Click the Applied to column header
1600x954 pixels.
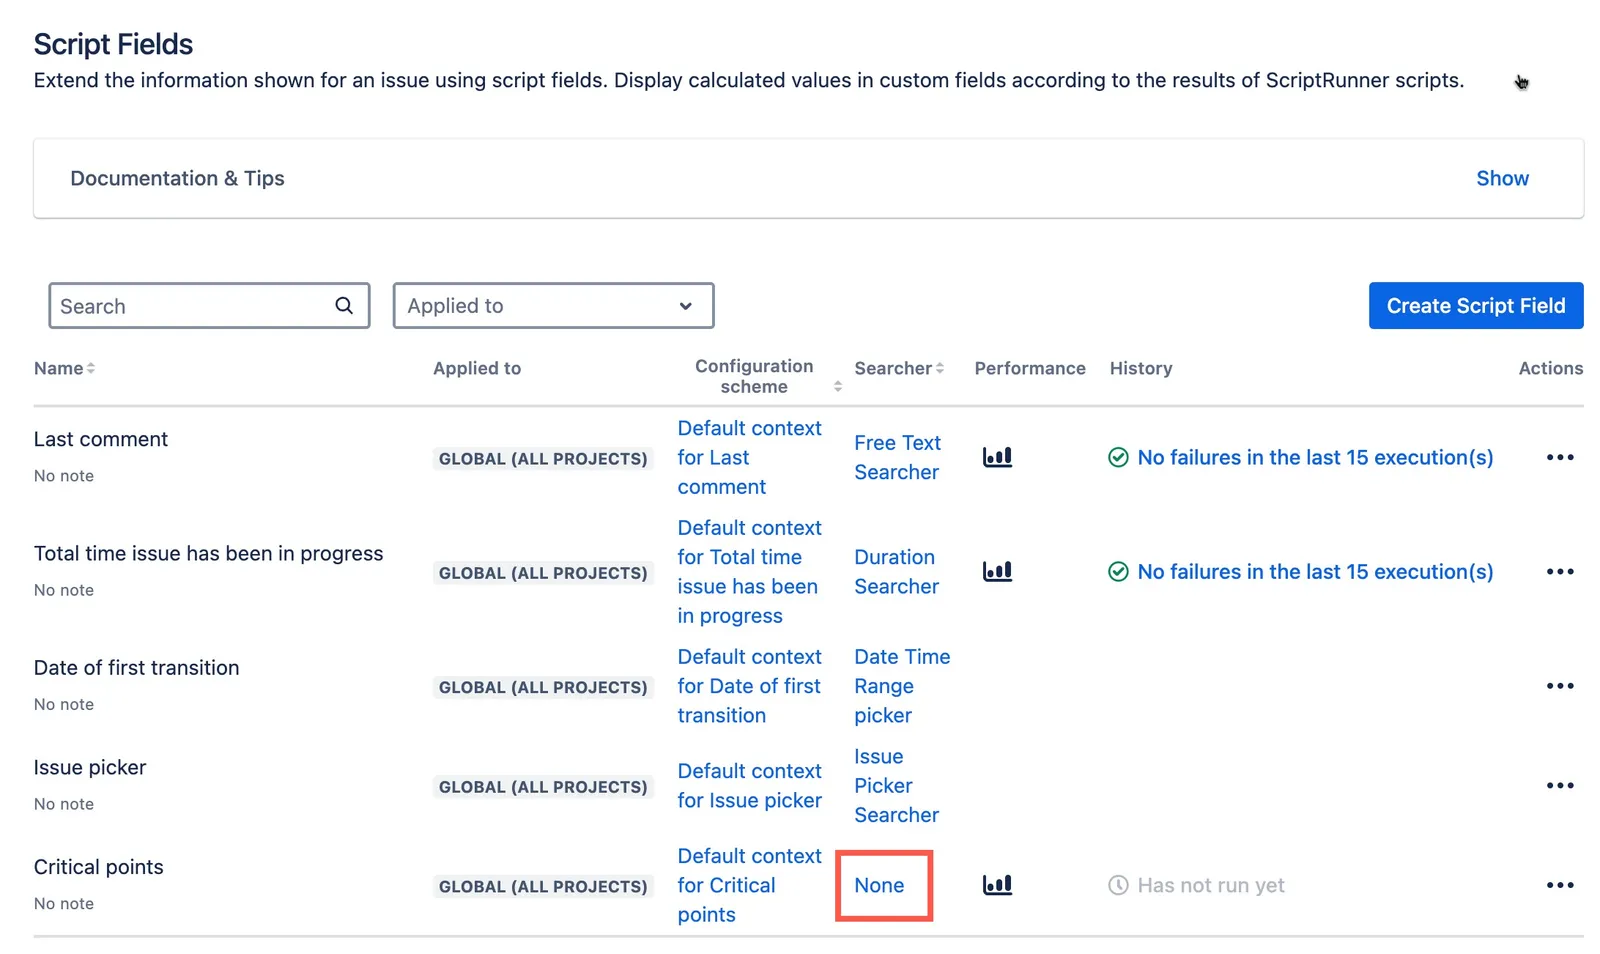click(x=477, y=368)
